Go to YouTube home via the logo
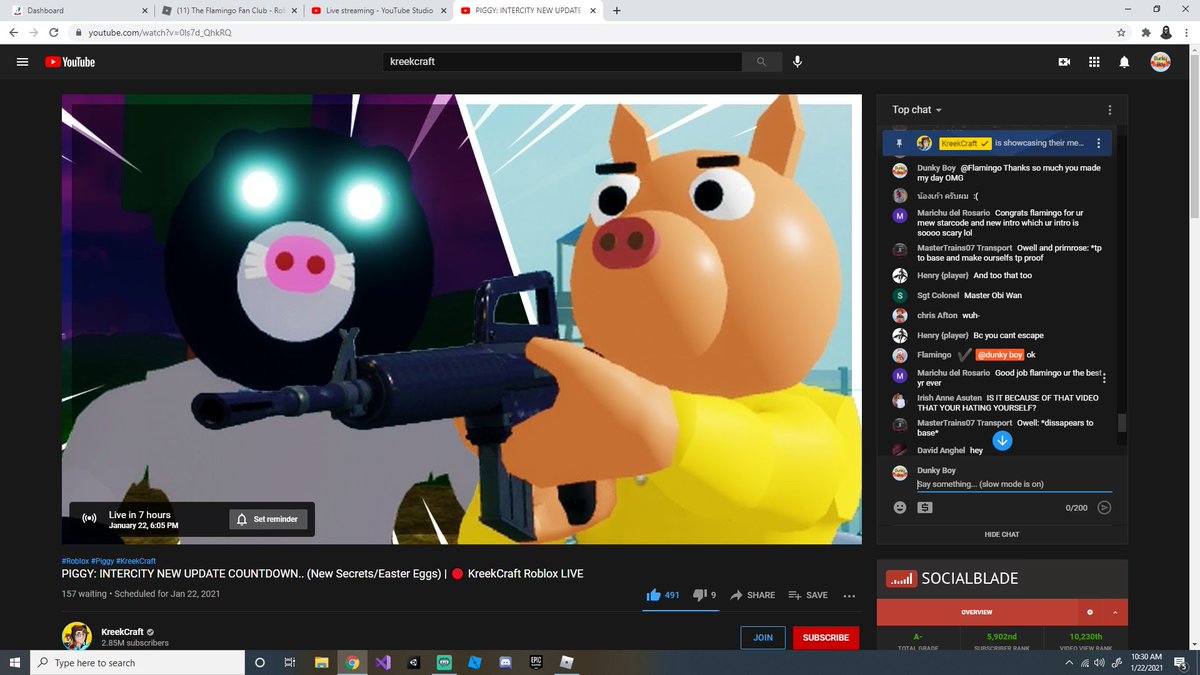Screen dimensions: 1200x675 [70, 62]
